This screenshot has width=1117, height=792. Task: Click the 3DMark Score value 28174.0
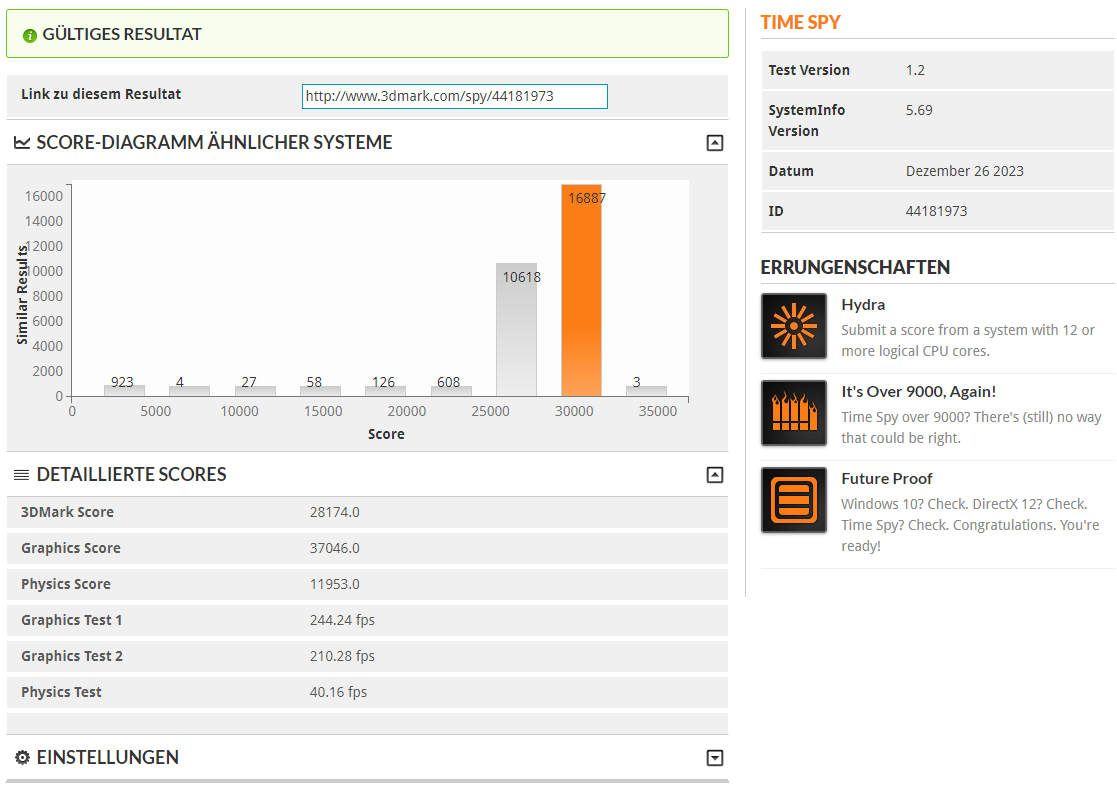coord(334,512)
